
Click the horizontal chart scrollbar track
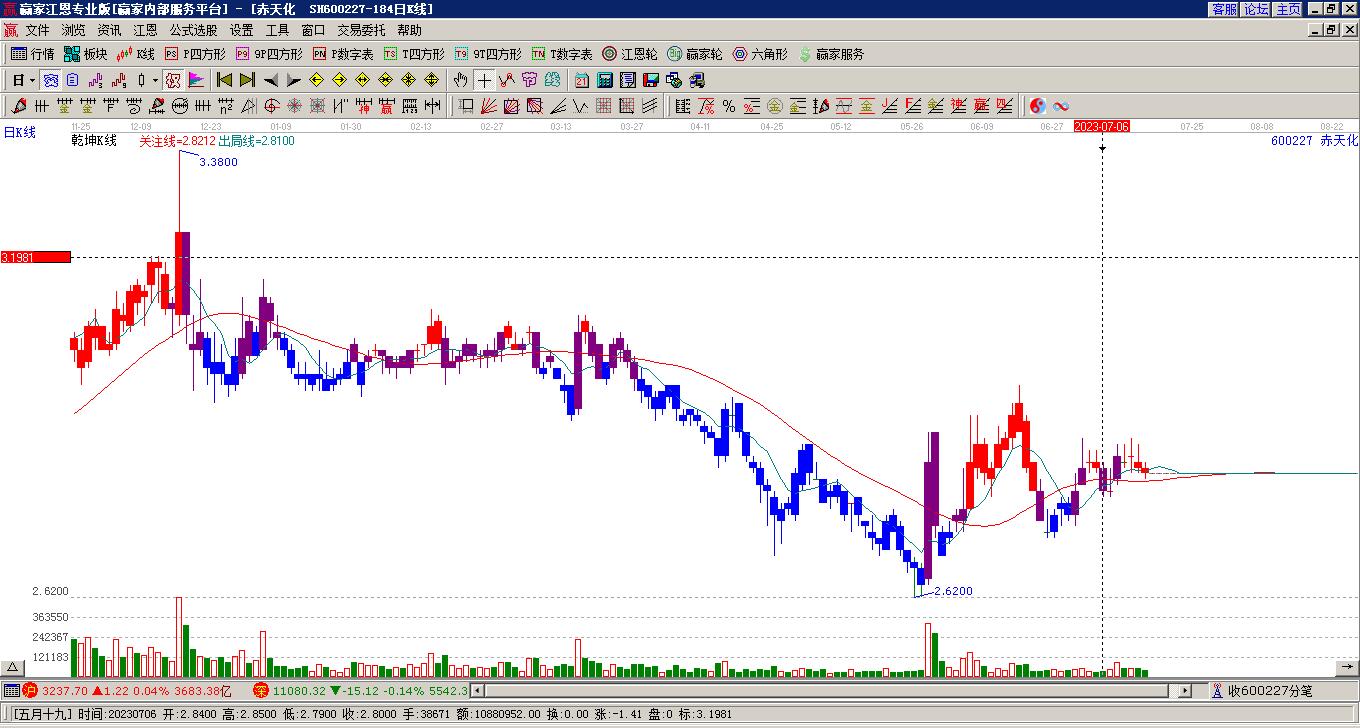click(829, 691)
